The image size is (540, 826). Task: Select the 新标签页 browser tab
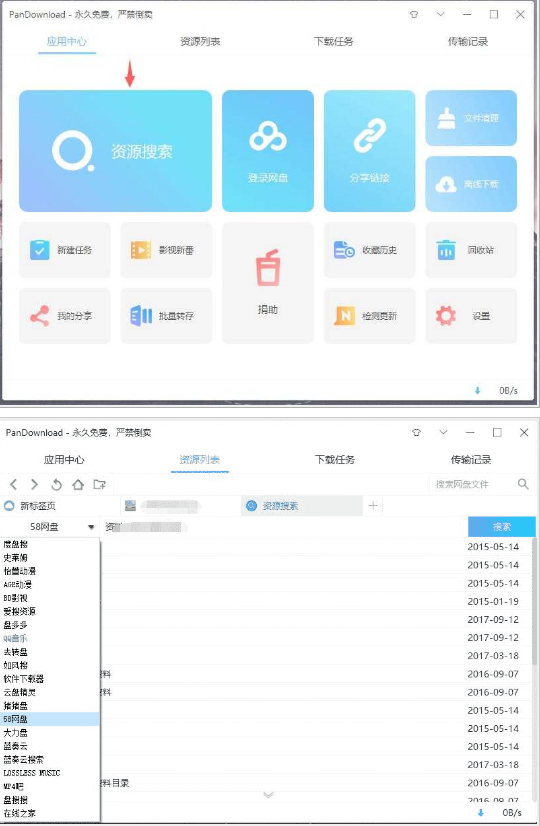click(x=60, y=506)
